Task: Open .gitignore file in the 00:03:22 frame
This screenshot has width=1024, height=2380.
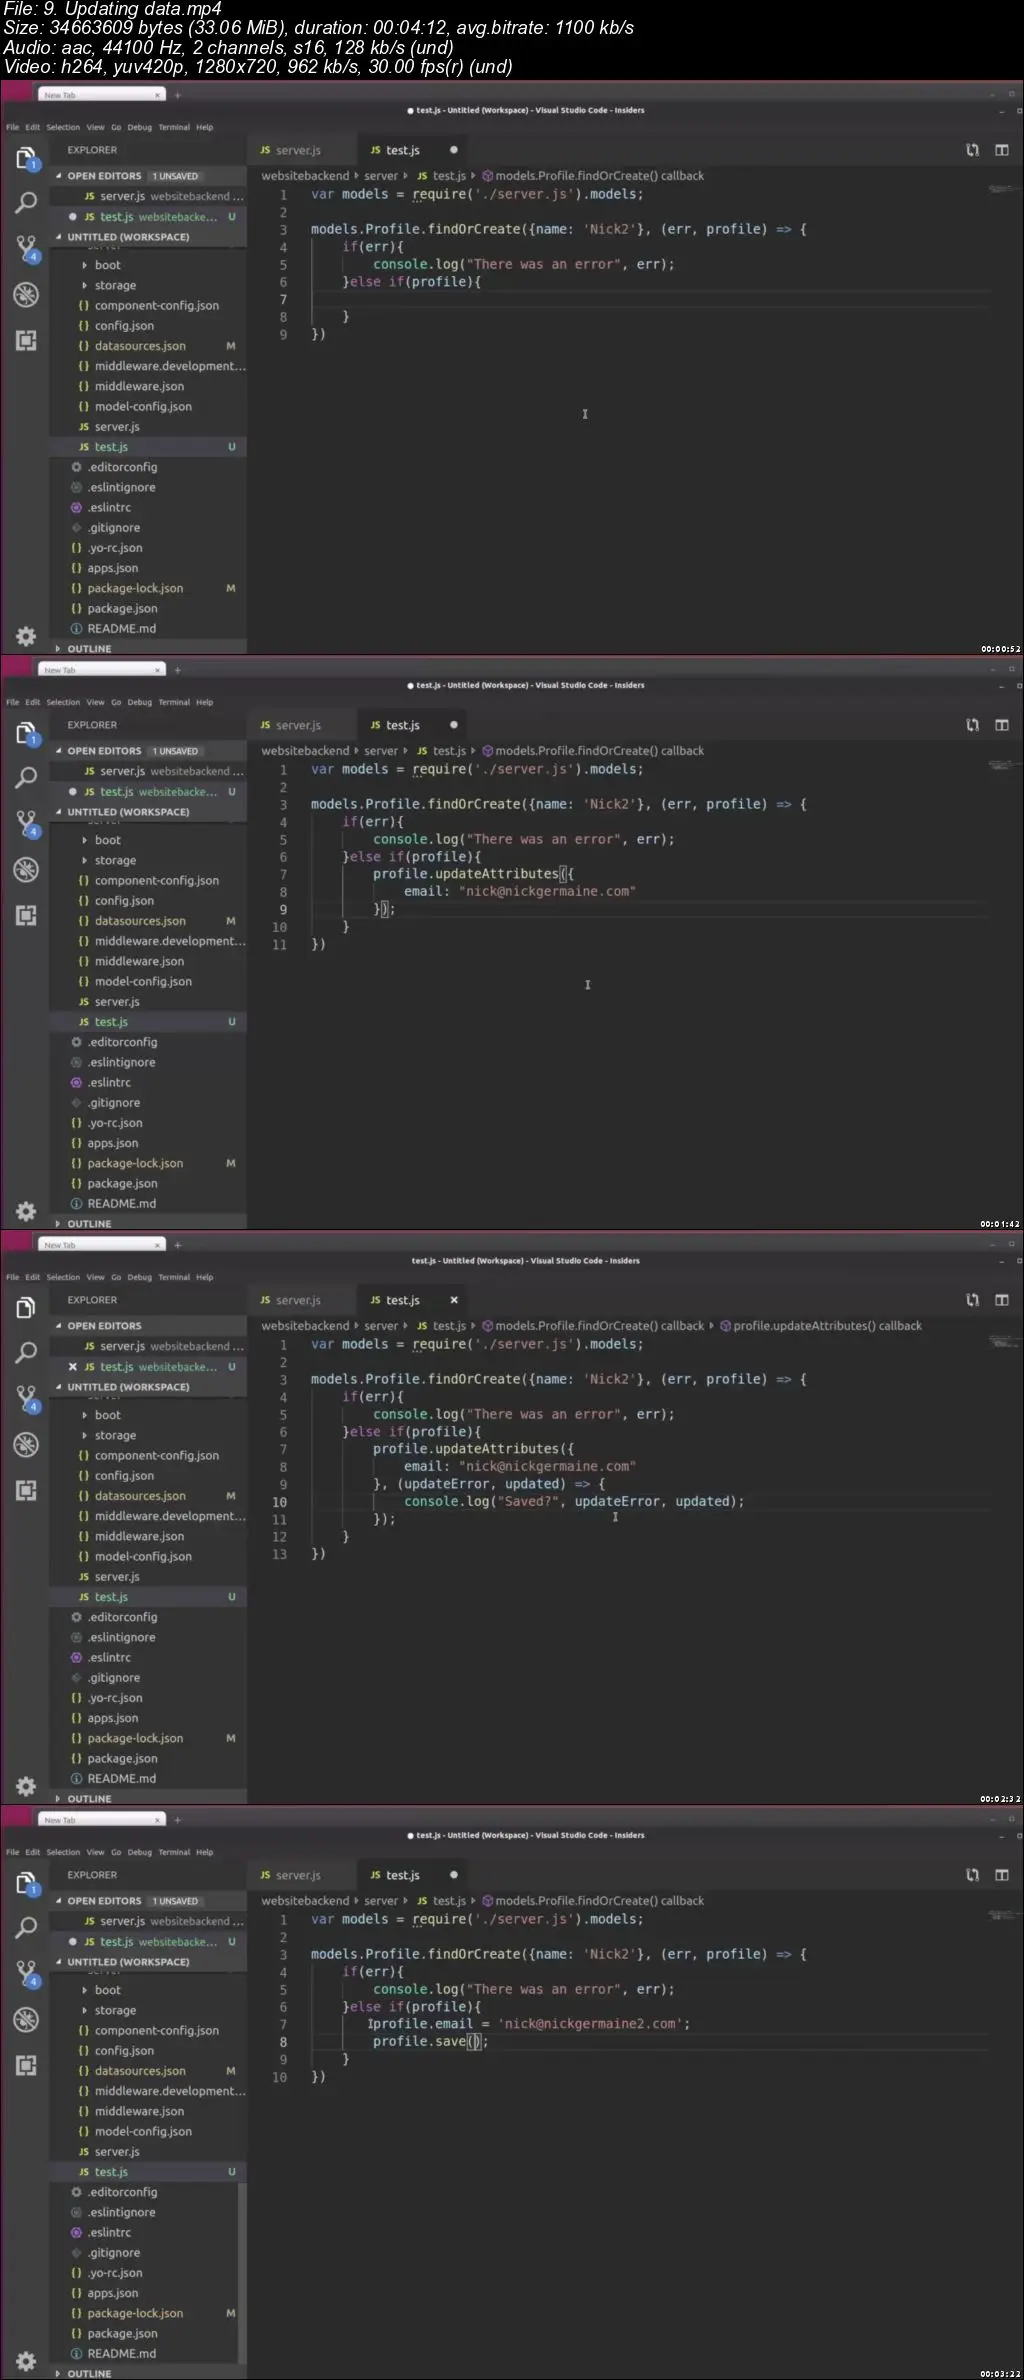Action: click(113, 2253)
